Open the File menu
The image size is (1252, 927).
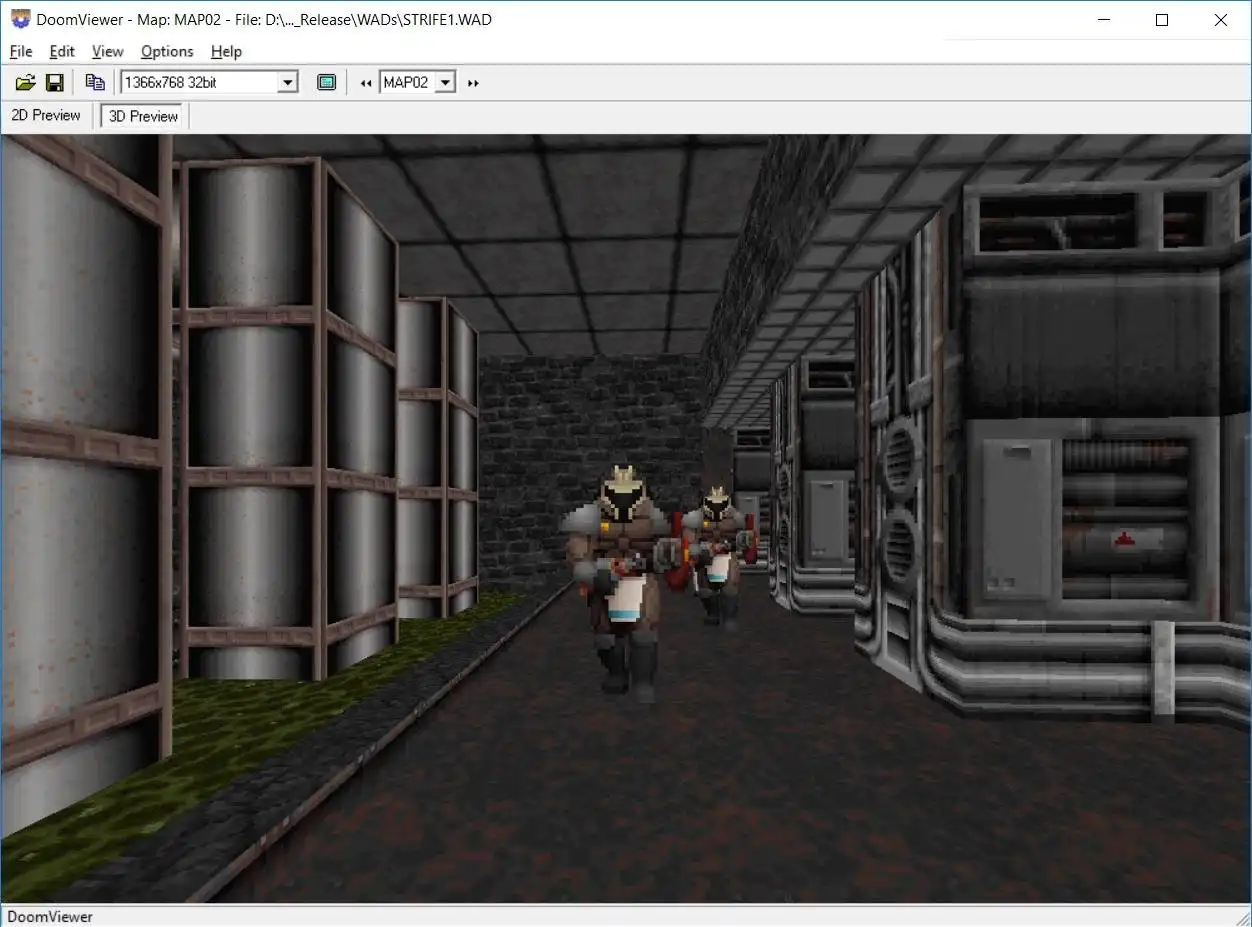(21, 51)
